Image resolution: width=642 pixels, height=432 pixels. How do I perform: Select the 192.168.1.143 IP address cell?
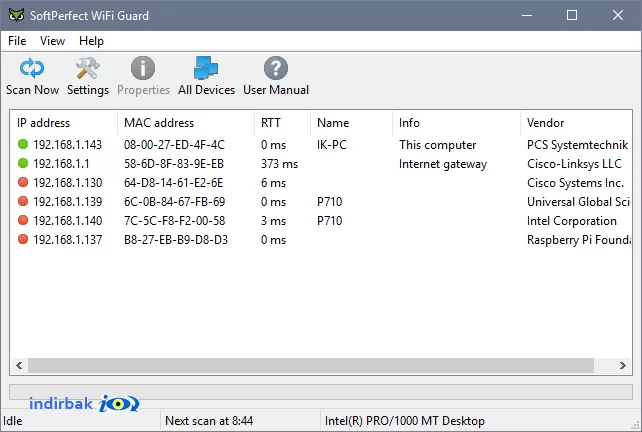coord(68,145)
